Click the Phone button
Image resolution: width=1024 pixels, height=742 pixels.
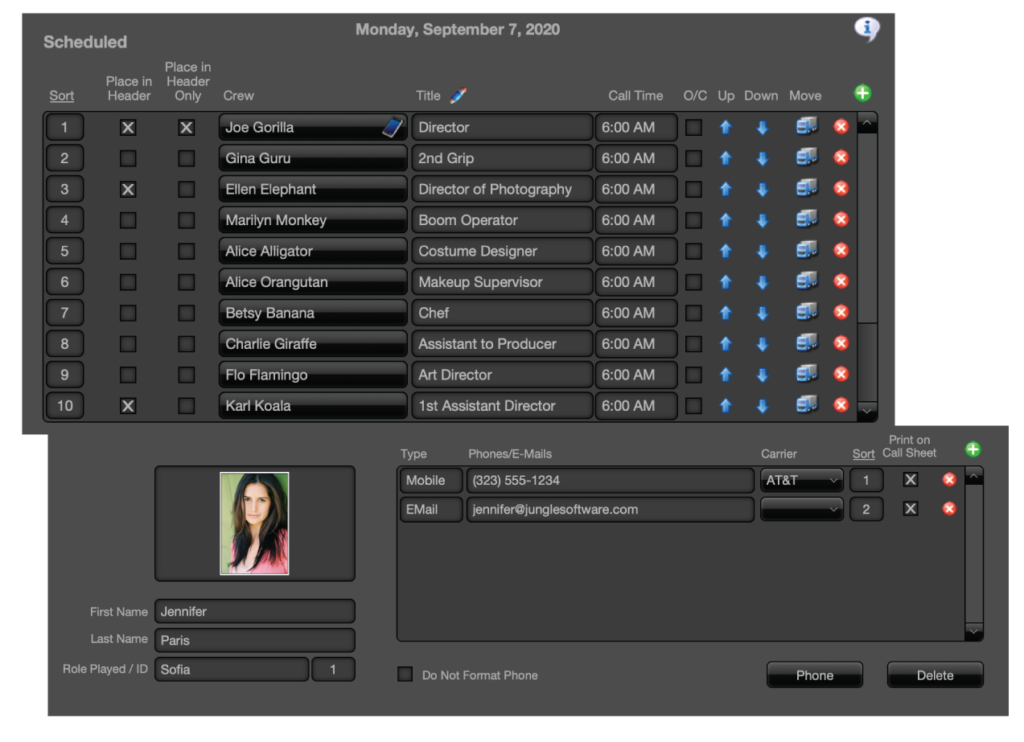click(x=814, y=675)
